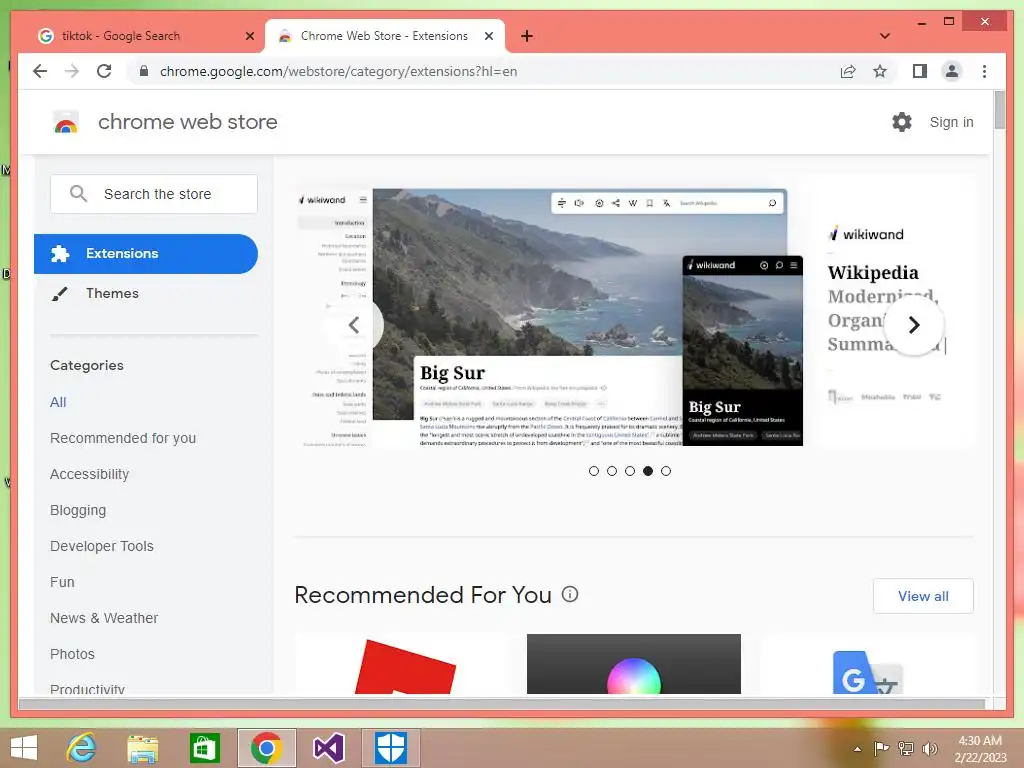This screenshot has height=768, width=1024.
Task: Open the Windows Start menu
Action: [x=25, y=748]
